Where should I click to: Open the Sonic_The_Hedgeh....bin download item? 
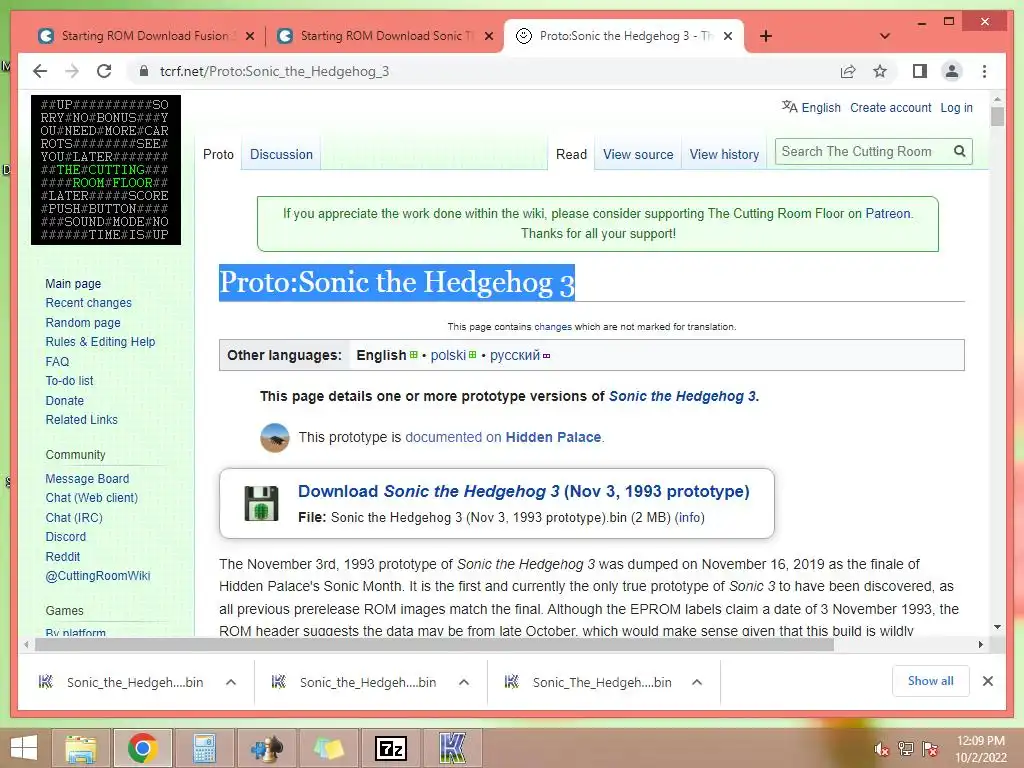pos(588,682)
